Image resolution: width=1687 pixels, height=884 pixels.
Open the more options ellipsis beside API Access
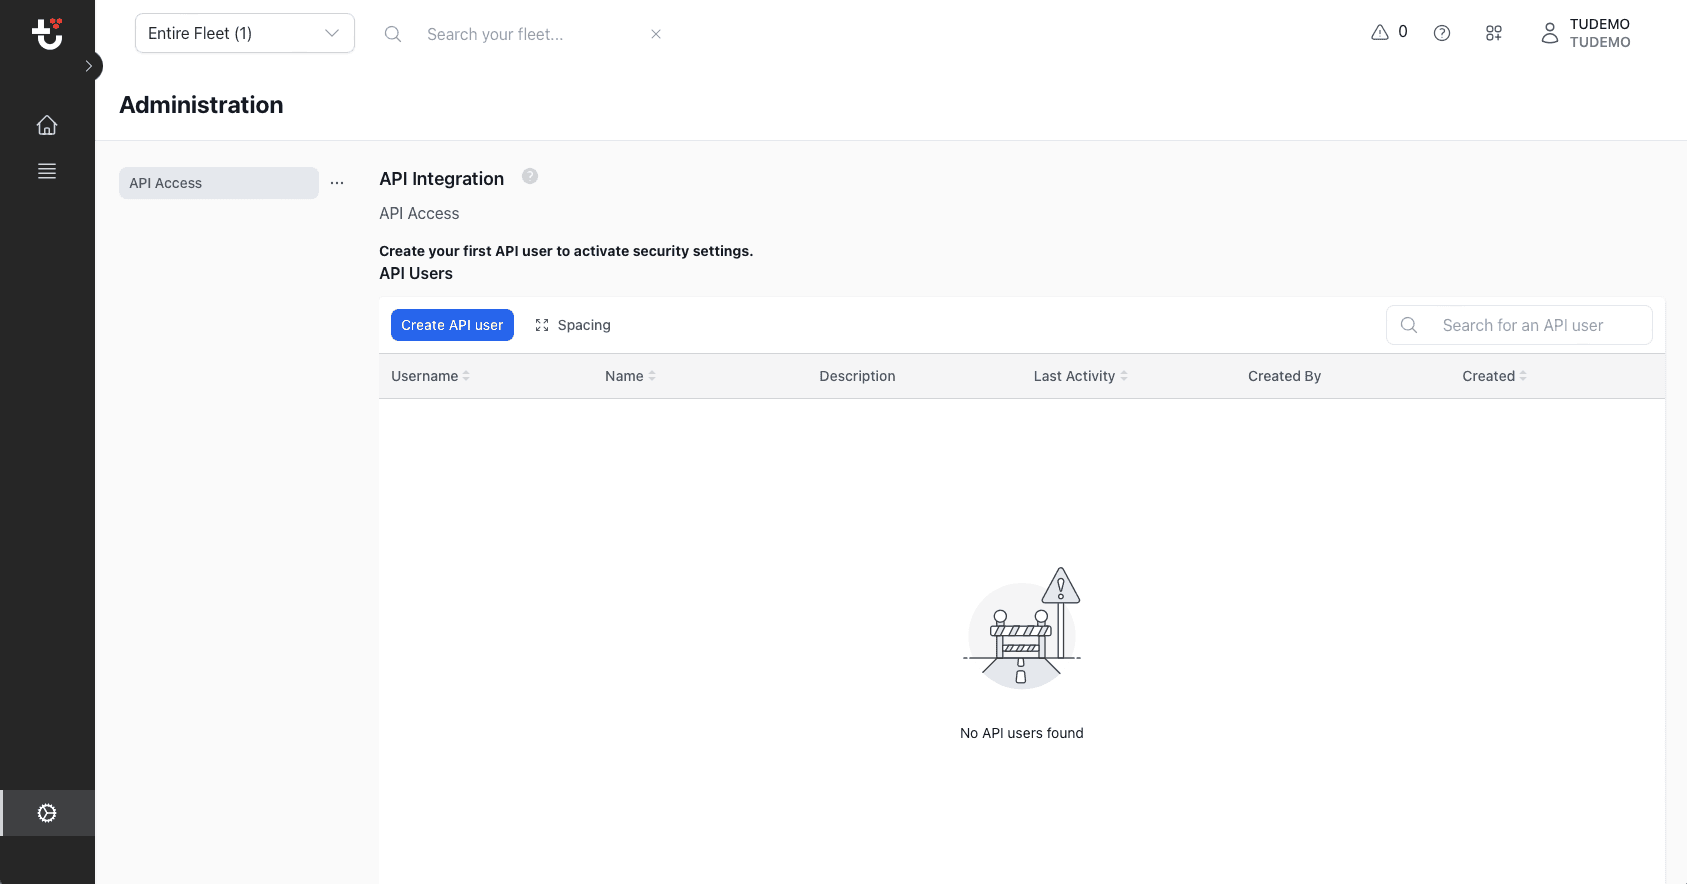(337, 183)
